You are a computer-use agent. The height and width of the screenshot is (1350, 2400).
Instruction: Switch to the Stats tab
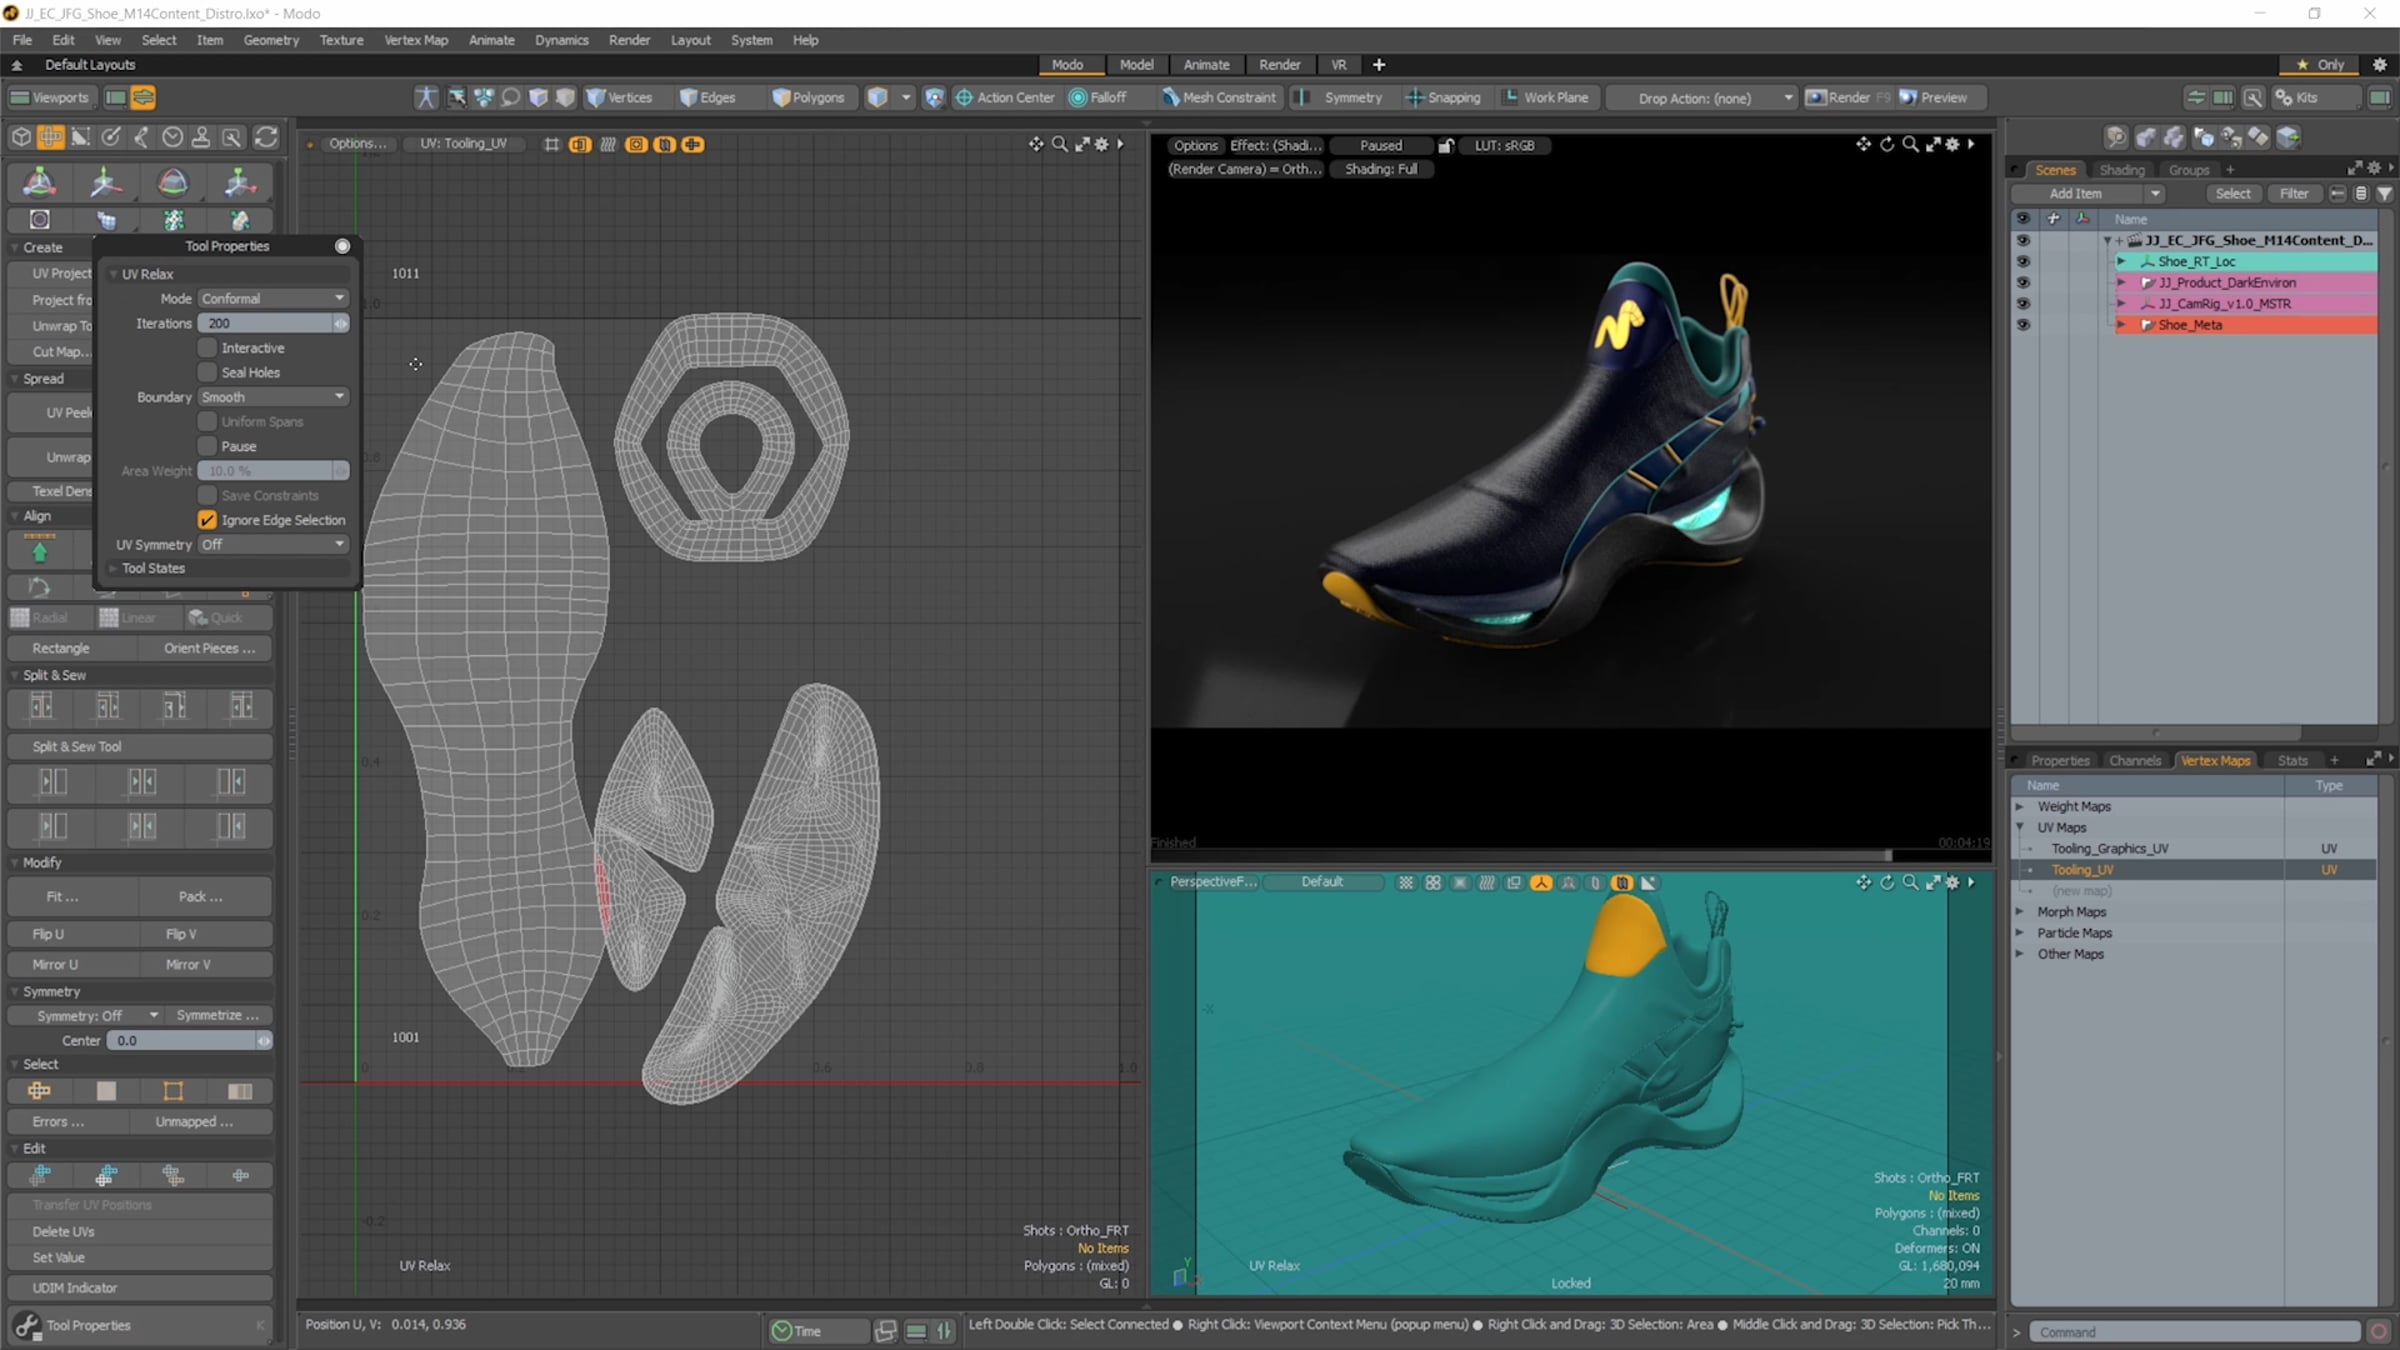tap(2293, 760)
